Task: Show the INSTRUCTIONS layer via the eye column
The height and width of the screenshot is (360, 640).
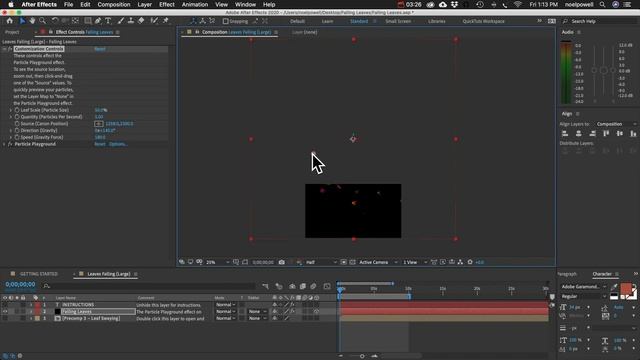Action: click(x=5, y=304)
